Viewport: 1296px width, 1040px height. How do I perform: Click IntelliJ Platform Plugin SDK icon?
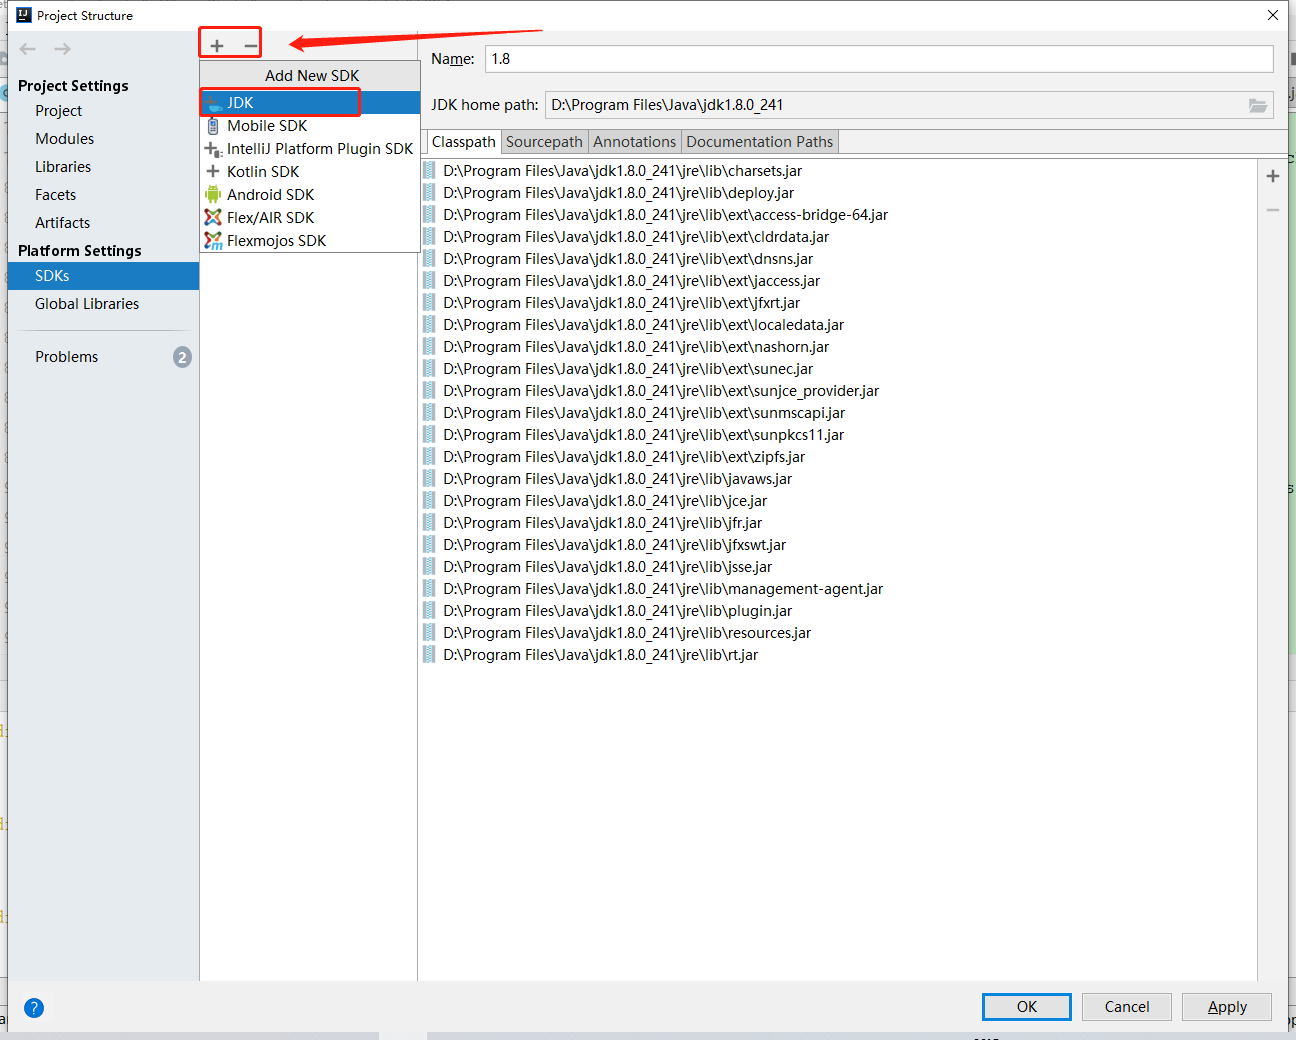[x=213, y=149]
